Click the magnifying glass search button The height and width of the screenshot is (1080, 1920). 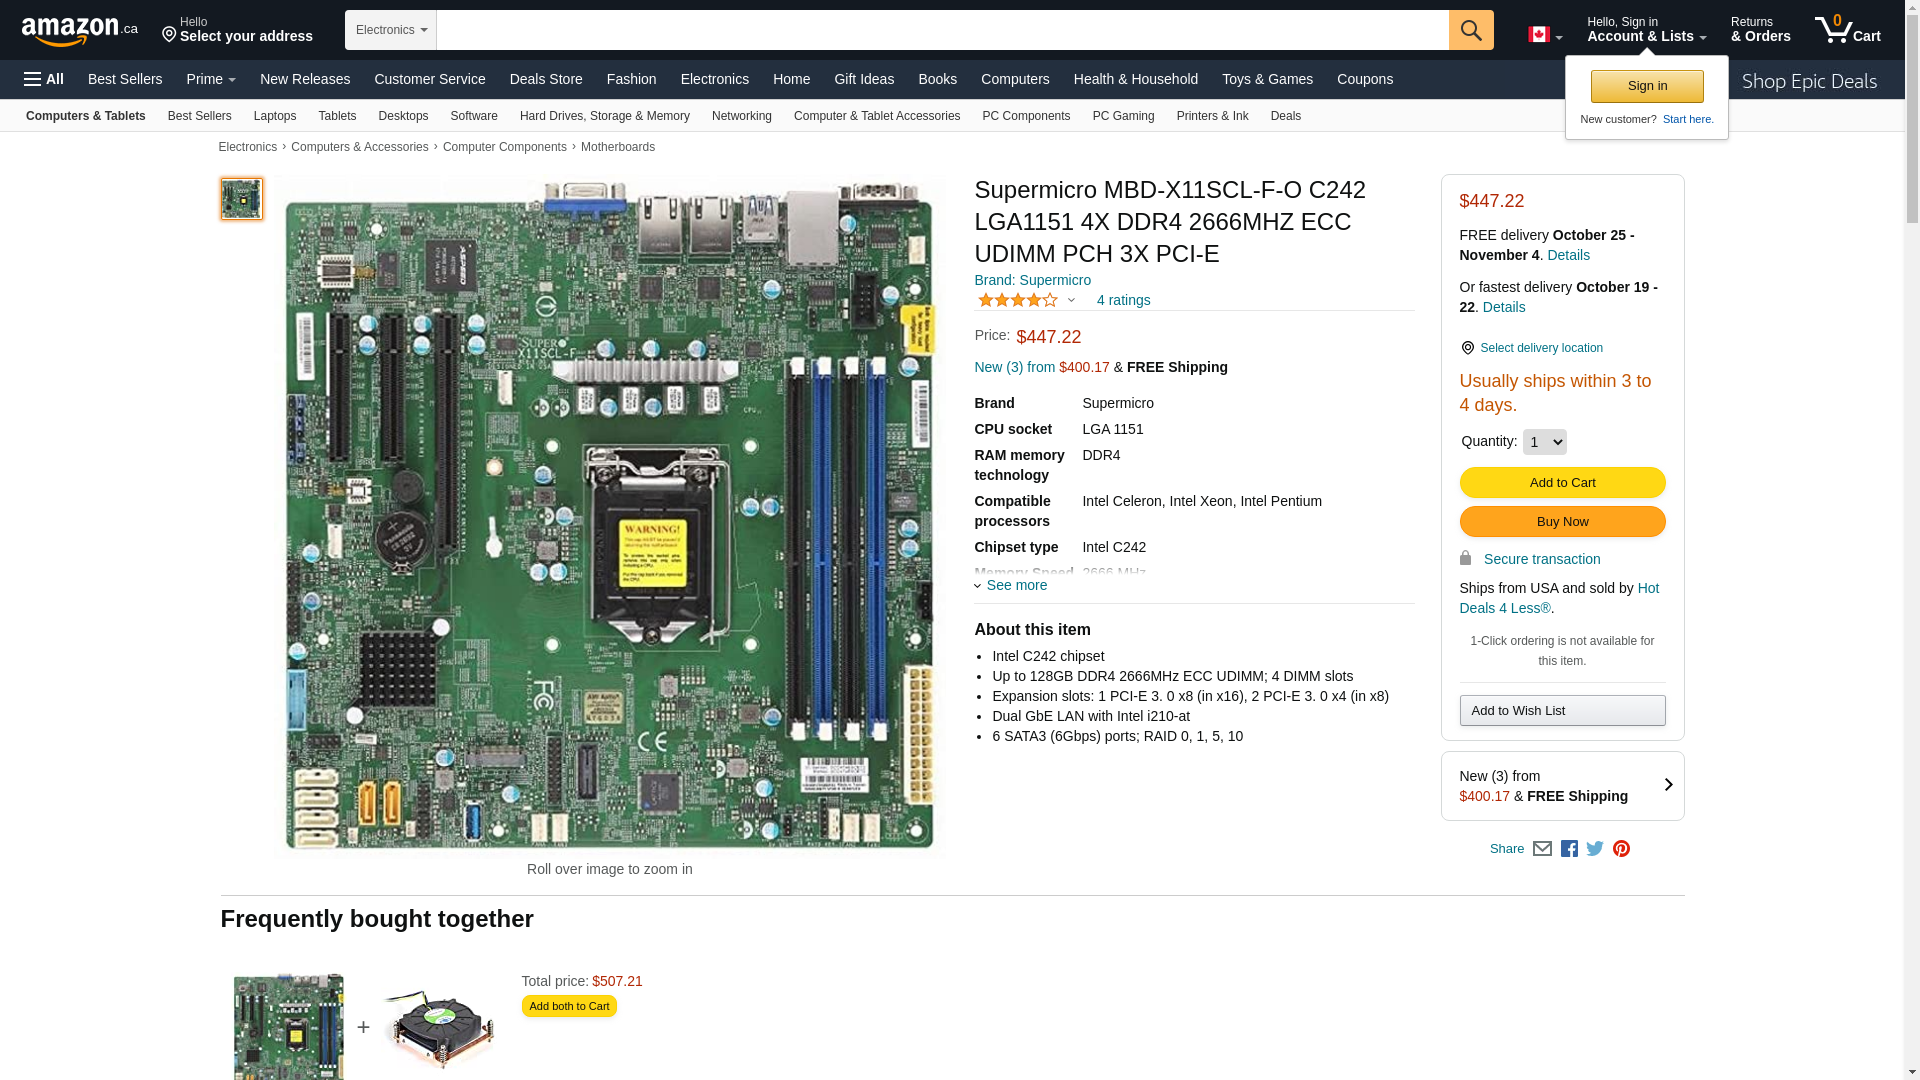point(1470,30)
